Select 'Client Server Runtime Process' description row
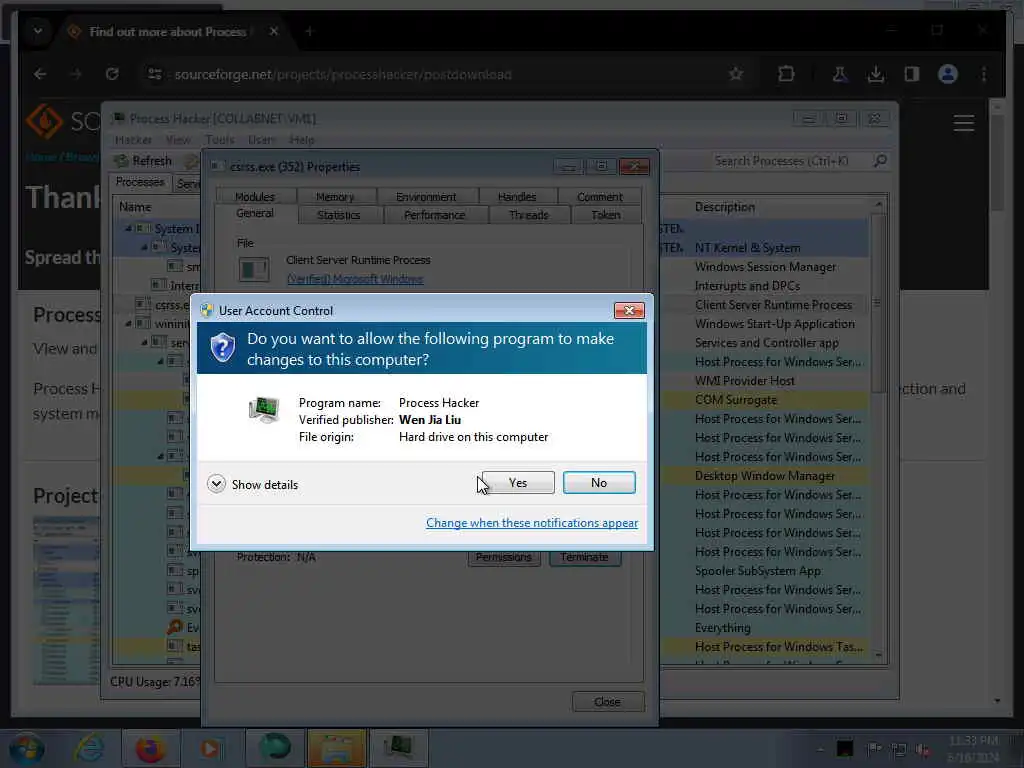 coord(773,305)
